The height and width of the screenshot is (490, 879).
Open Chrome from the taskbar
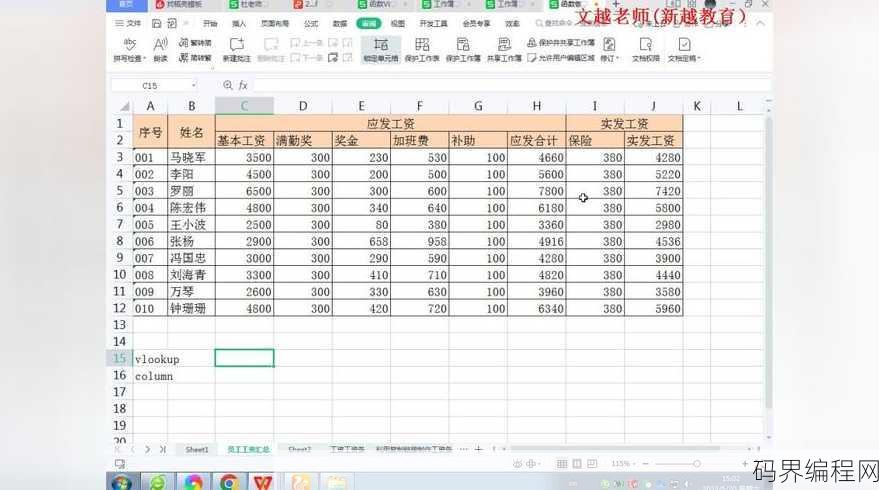click(x=229, y=482)
